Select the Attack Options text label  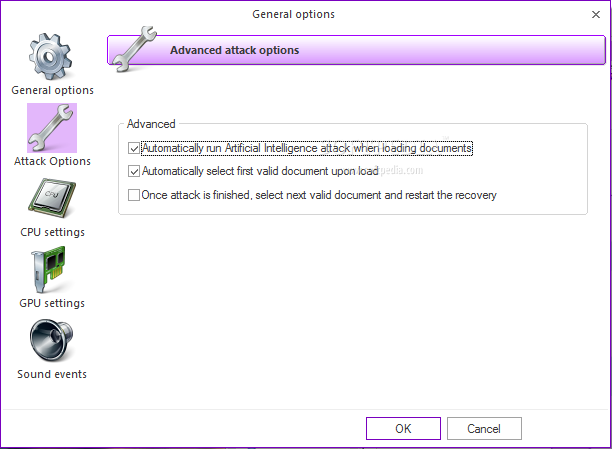pyautogui.click(x=52, y=161)
